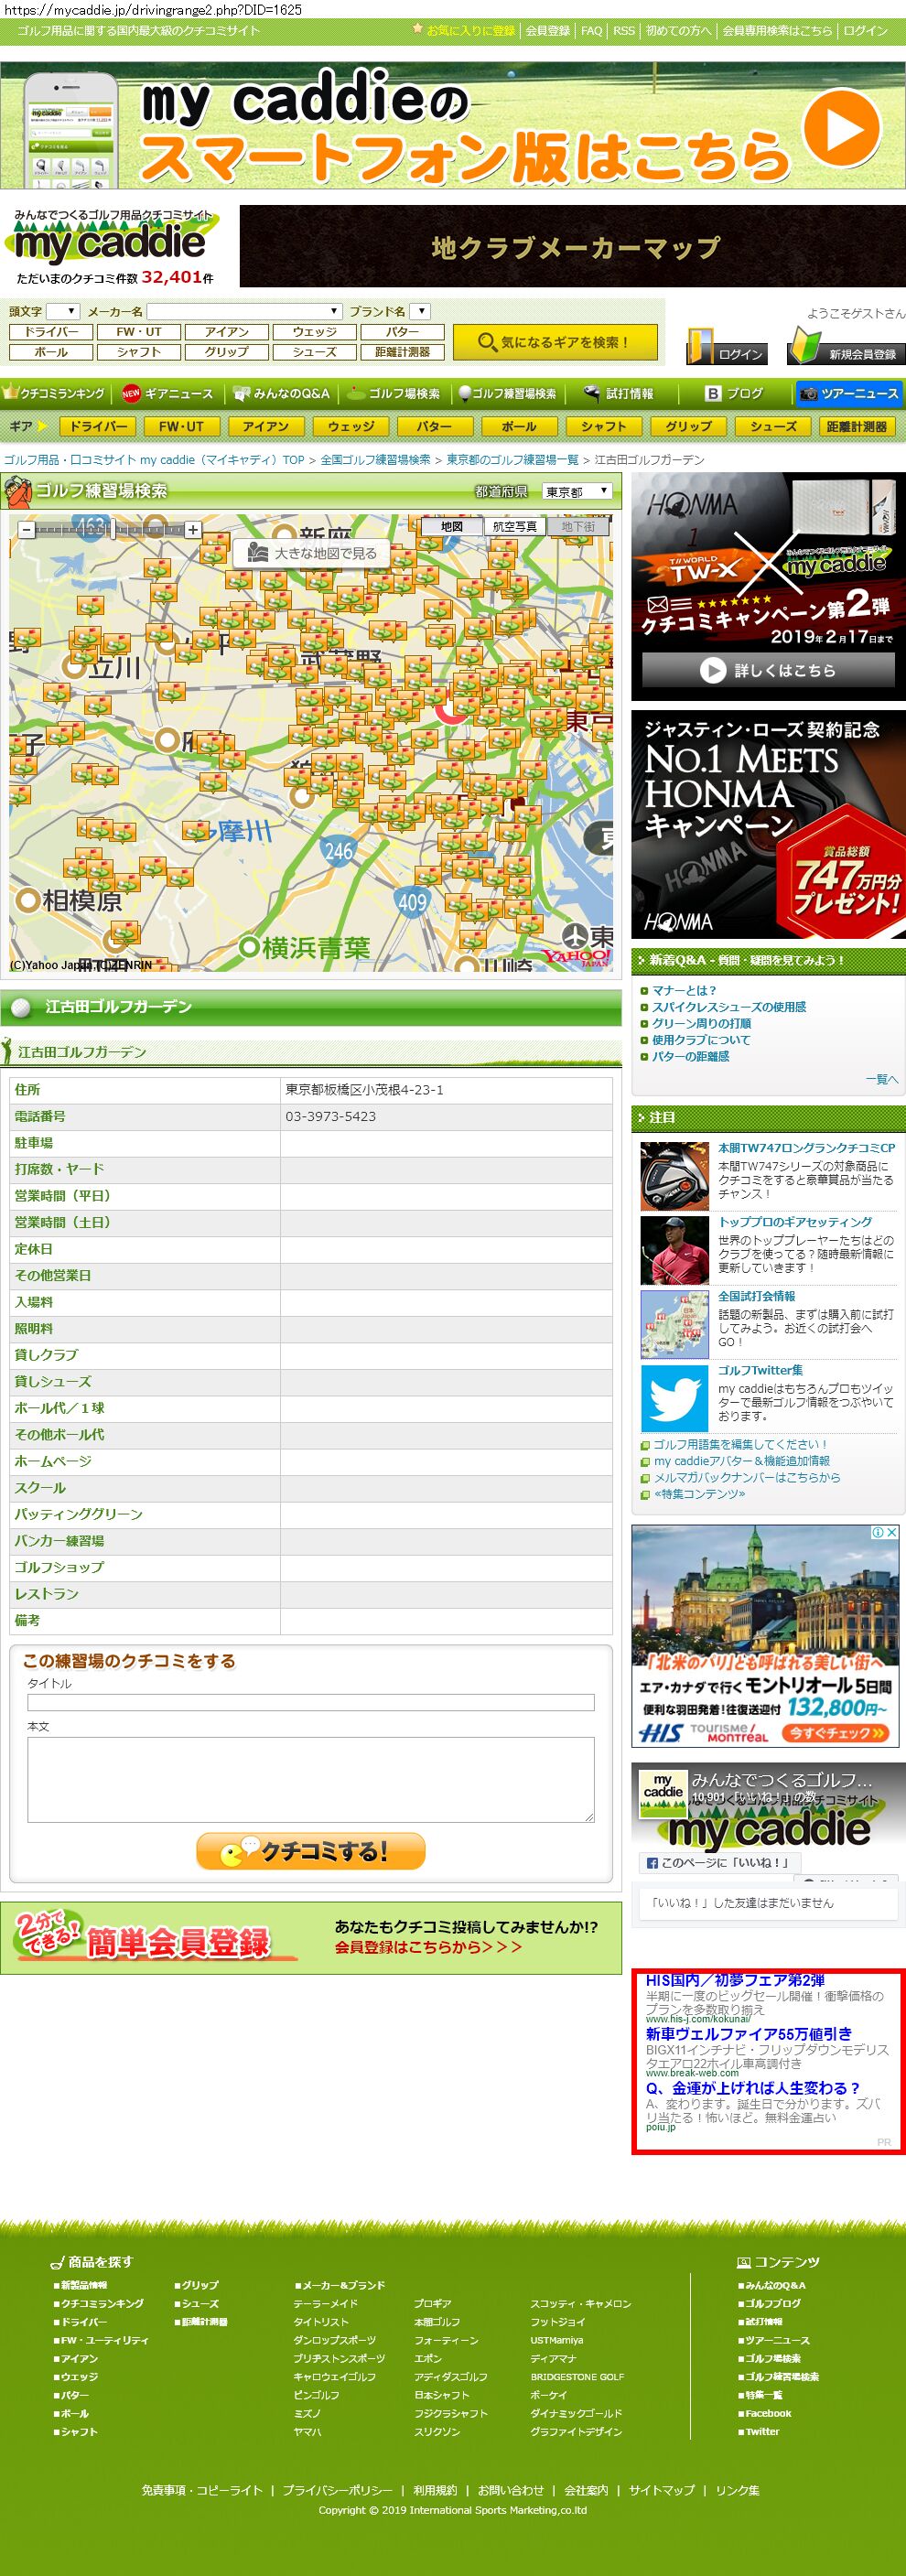This screenshot has width=906, height=2576.
Task: Toggle the 地下街 map layer
Action: (578, 527)
